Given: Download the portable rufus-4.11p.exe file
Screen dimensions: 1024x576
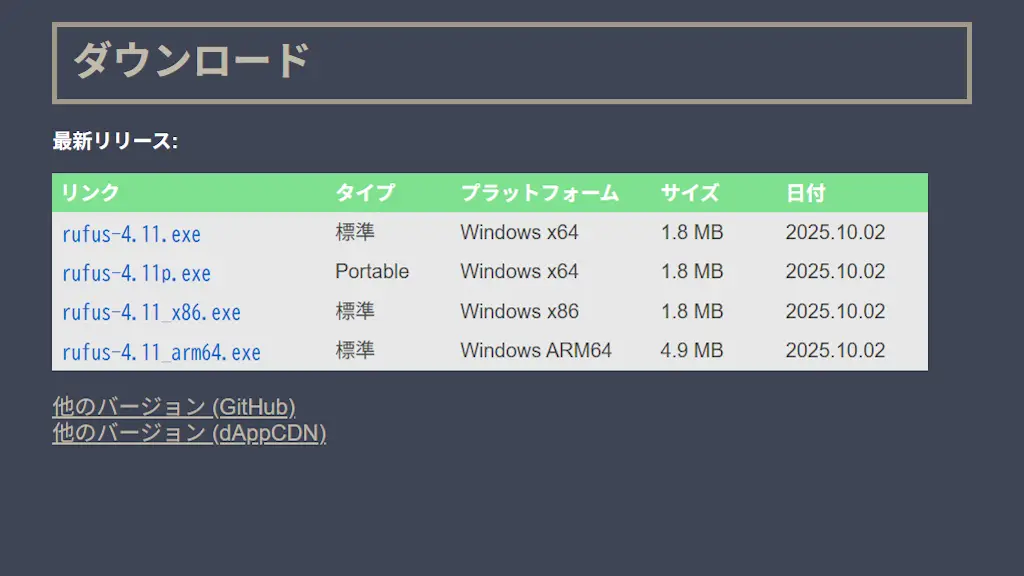Looking at the screenshot, I should (x=136, y=273).
